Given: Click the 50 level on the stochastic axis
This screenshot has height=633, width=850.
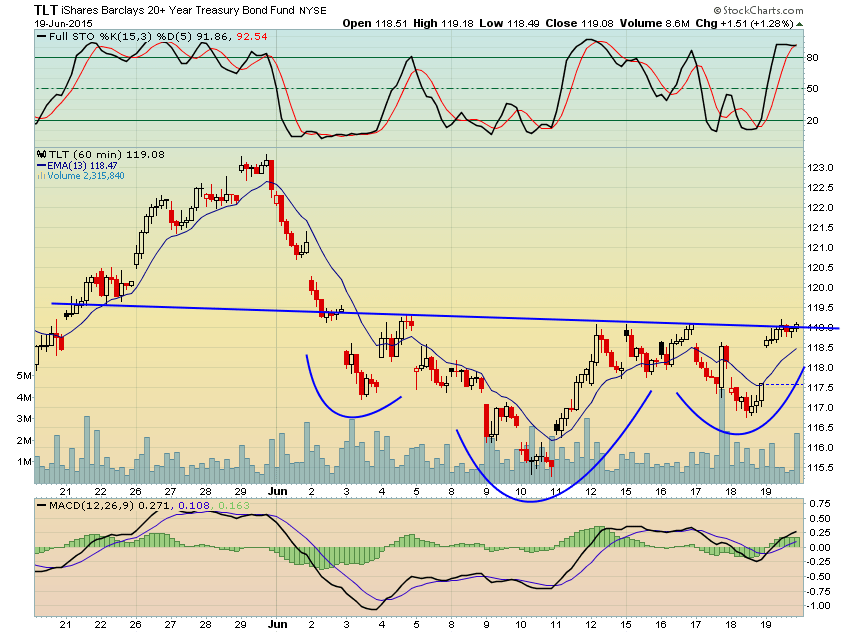Looking at the screenshot, I should click(812, 88).
